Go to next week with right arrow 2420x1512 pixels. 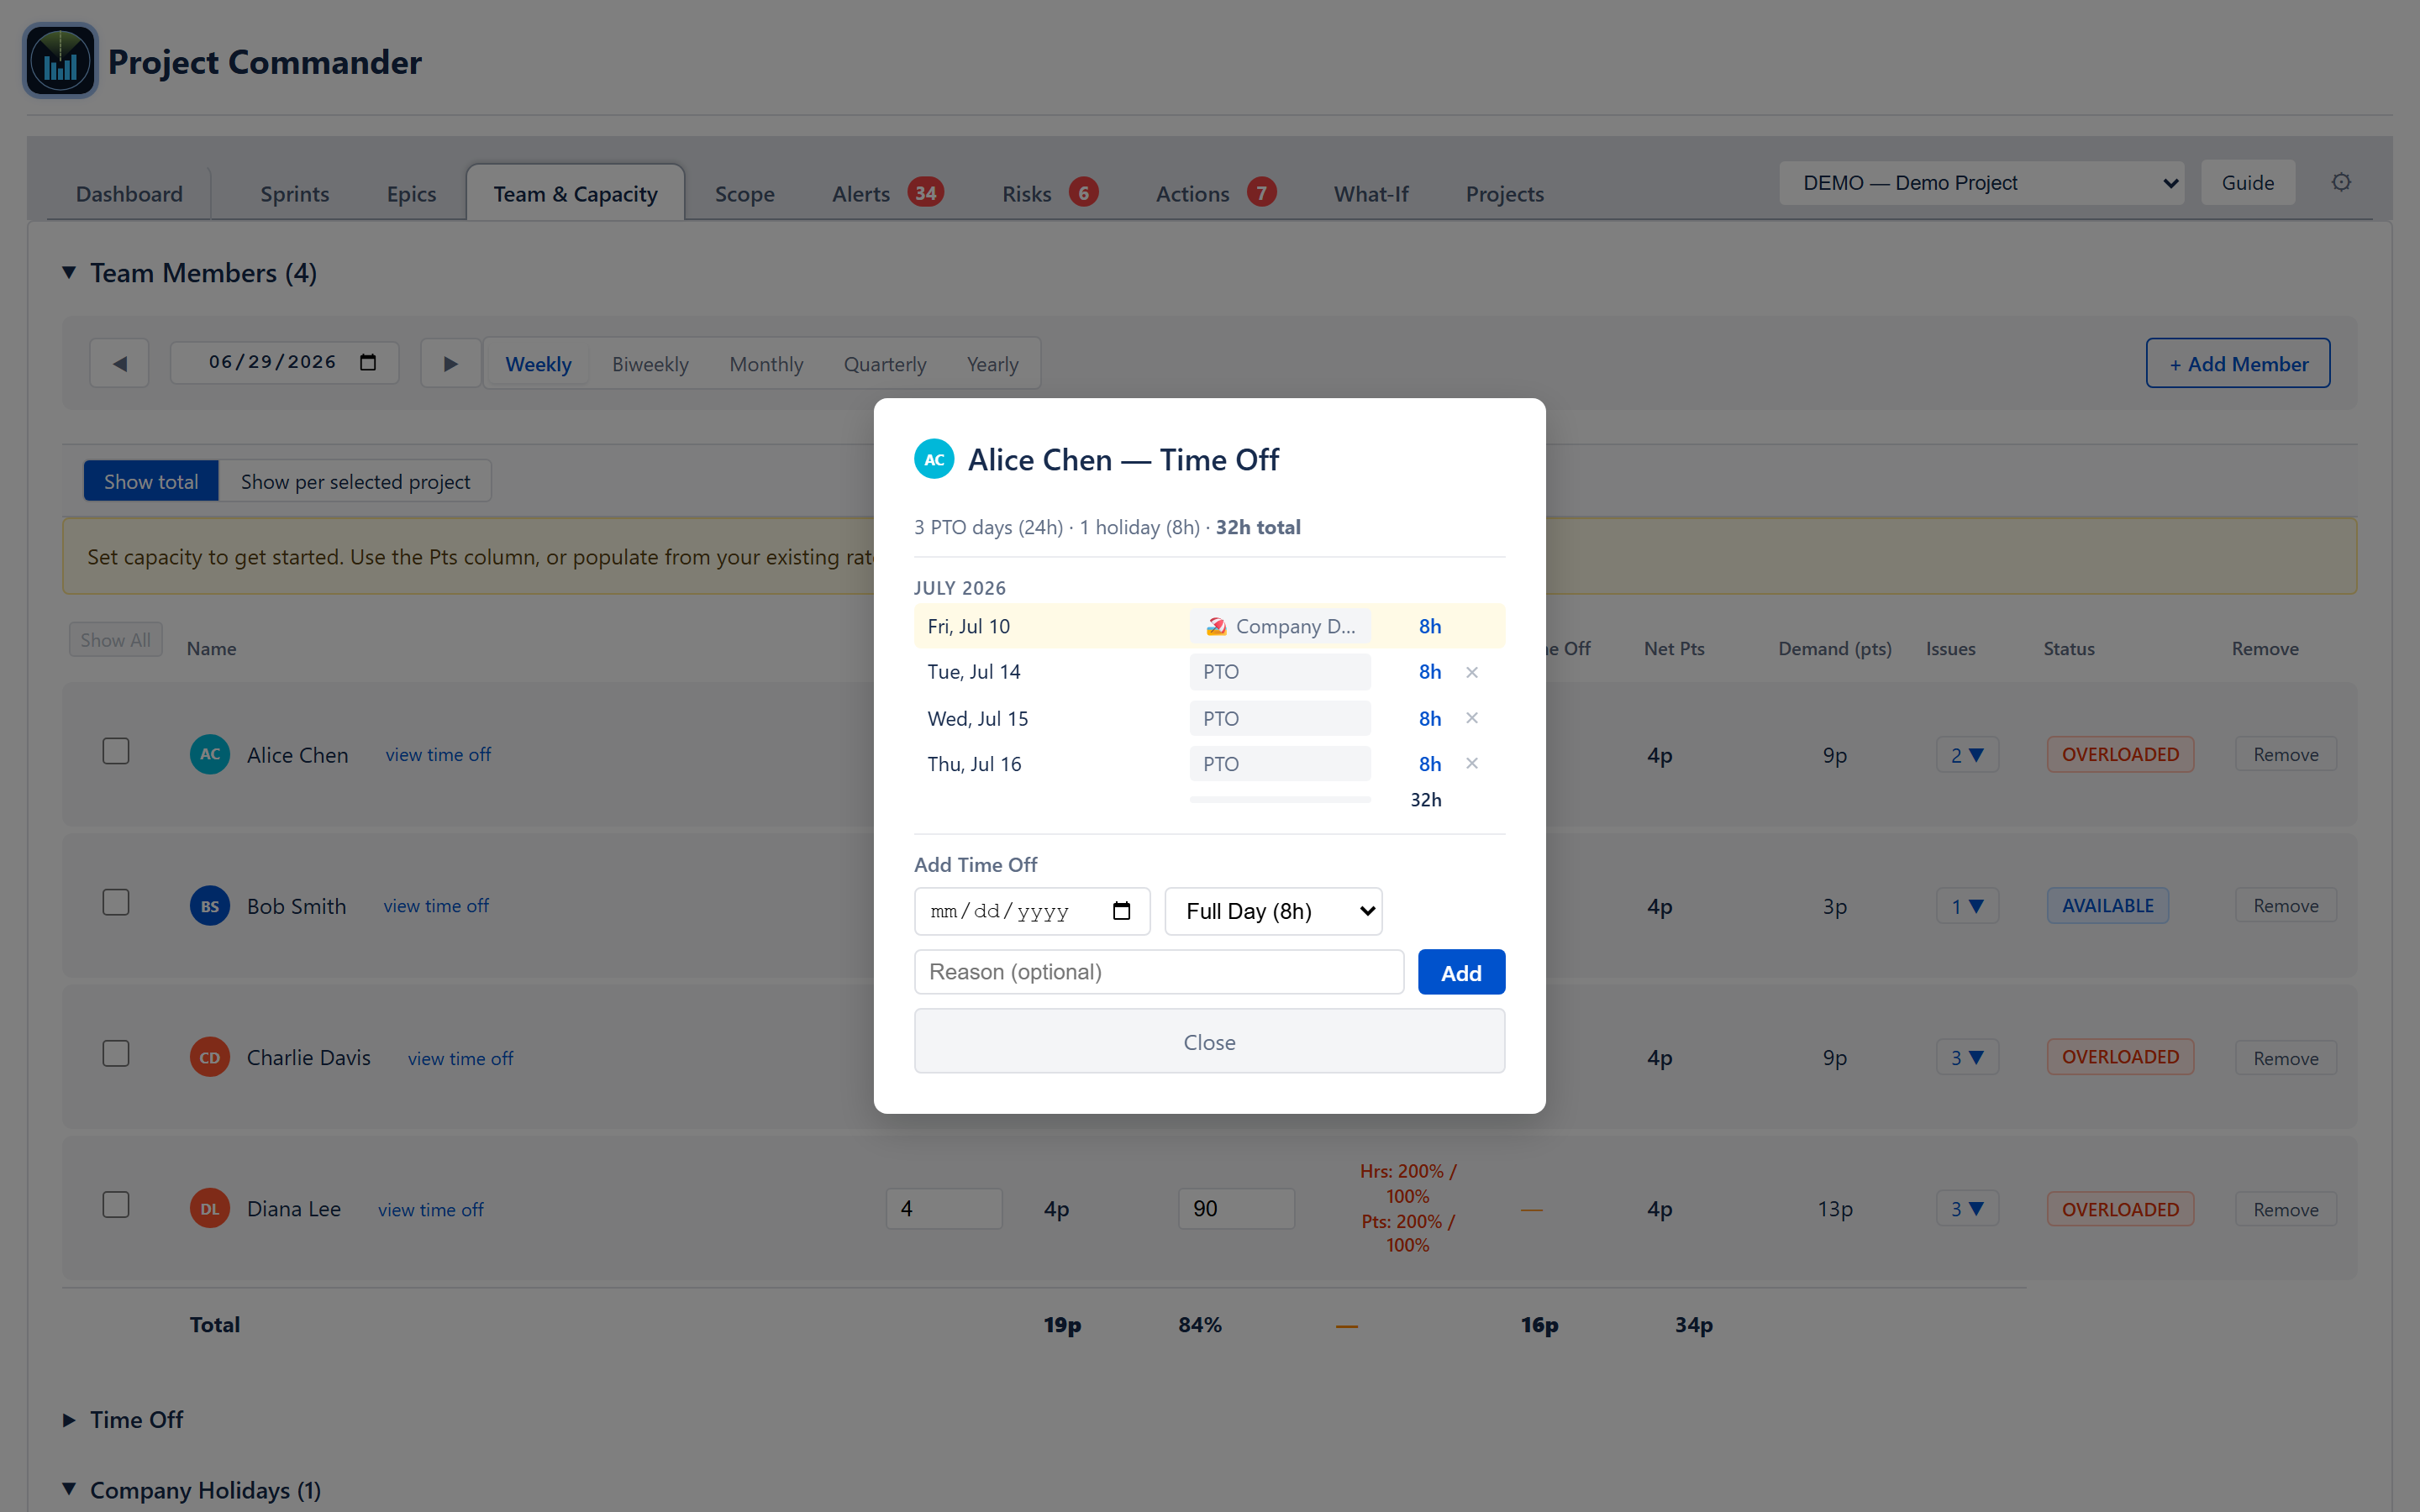pyautogui.click(x=450, y=363)
